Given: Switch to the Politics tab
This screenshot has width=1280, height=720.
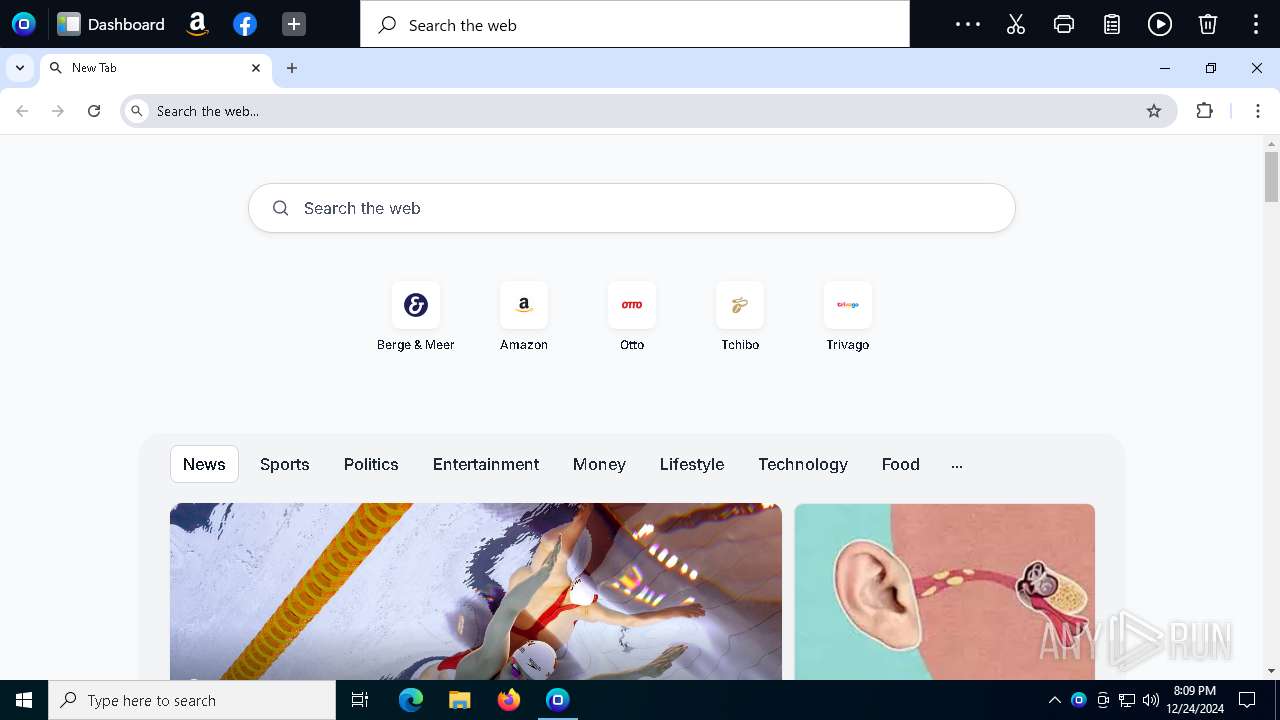Looking at the screenshot, I should (x=371, y=464).
